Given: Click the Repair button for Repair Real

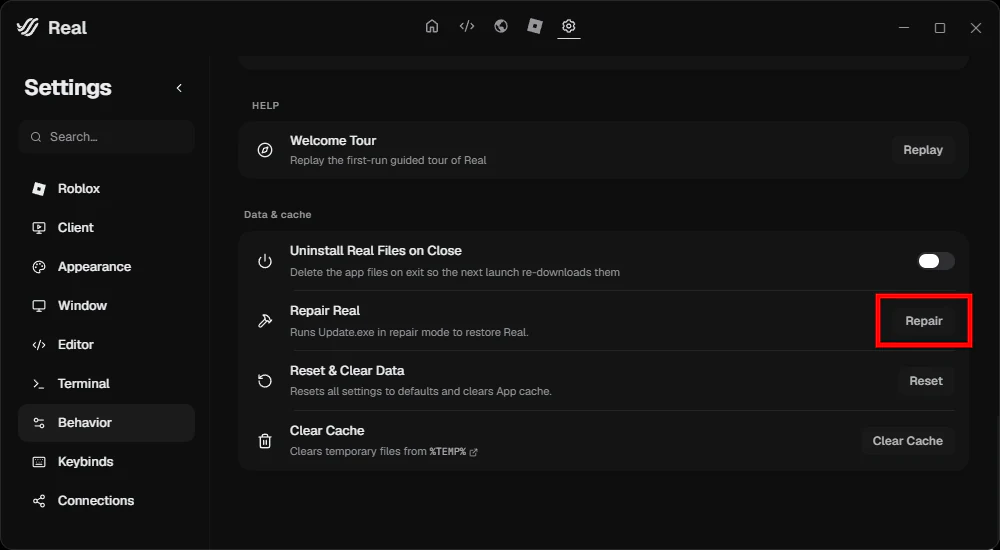Looking at the screenshot, I should click(923, 321).
